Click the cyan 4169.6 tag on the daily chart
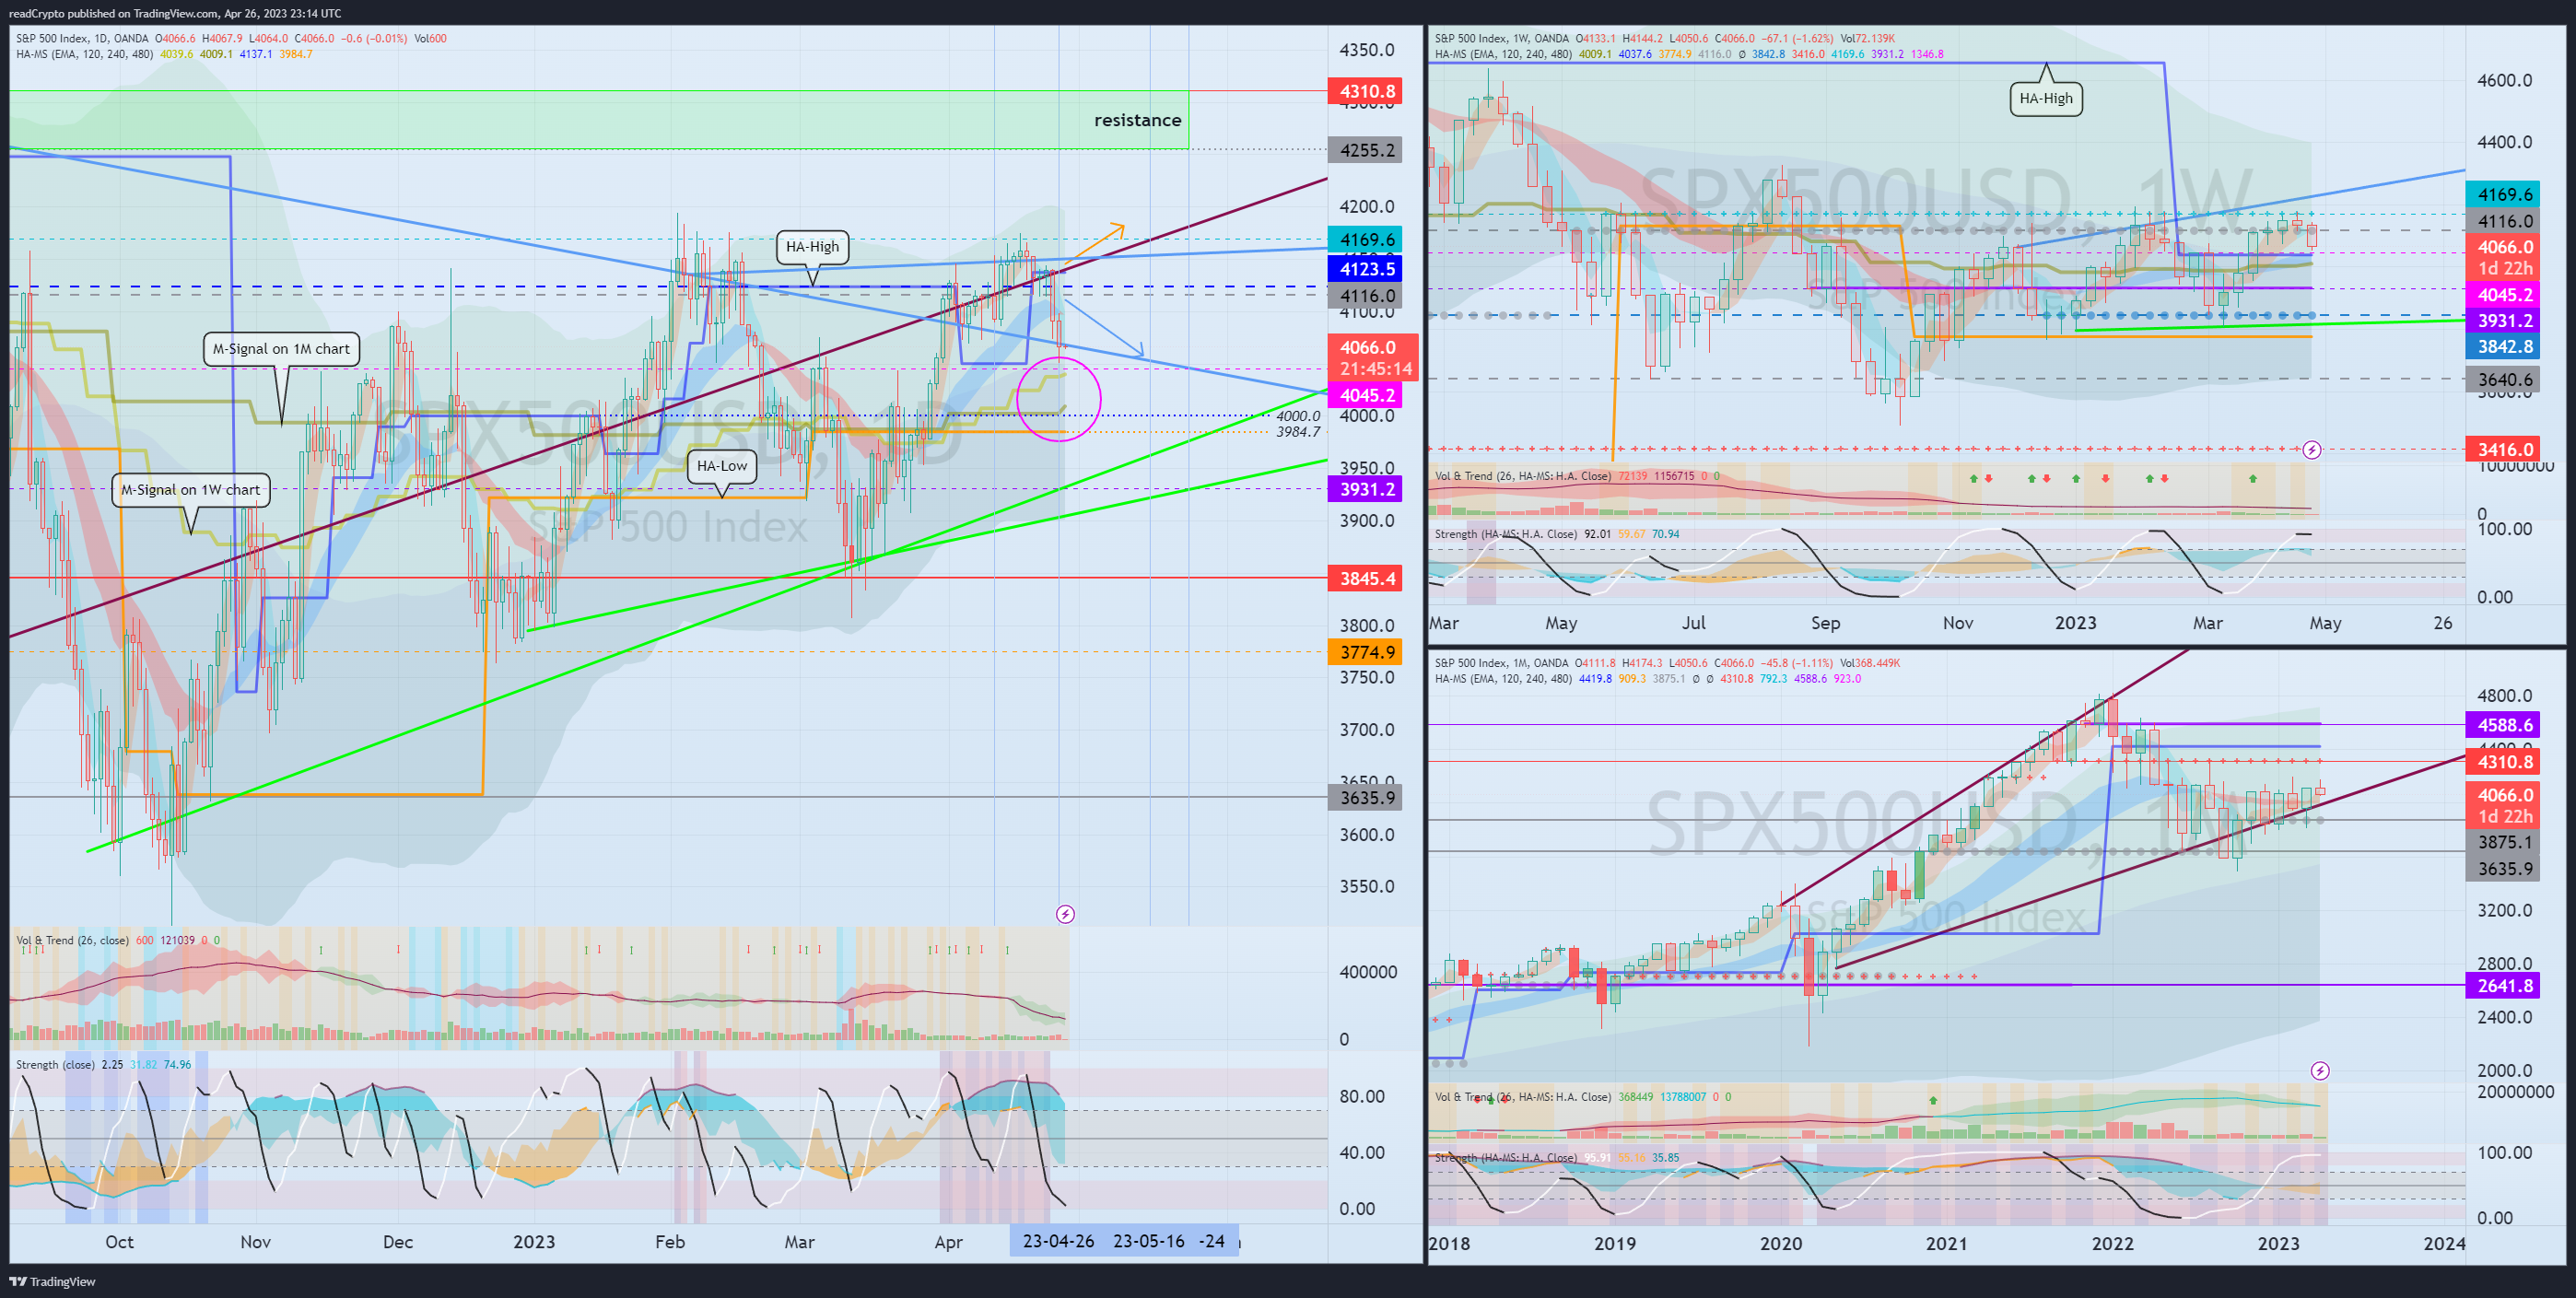The height and width of the screenshot is (1298, 2576). click(1365, 240)
